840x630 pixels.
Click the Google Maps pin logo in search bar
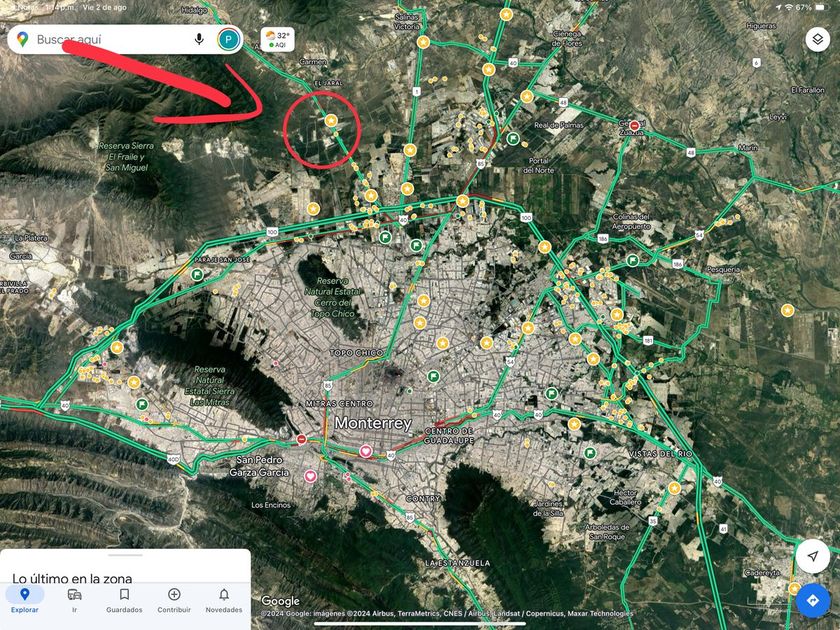click(22, 39)
